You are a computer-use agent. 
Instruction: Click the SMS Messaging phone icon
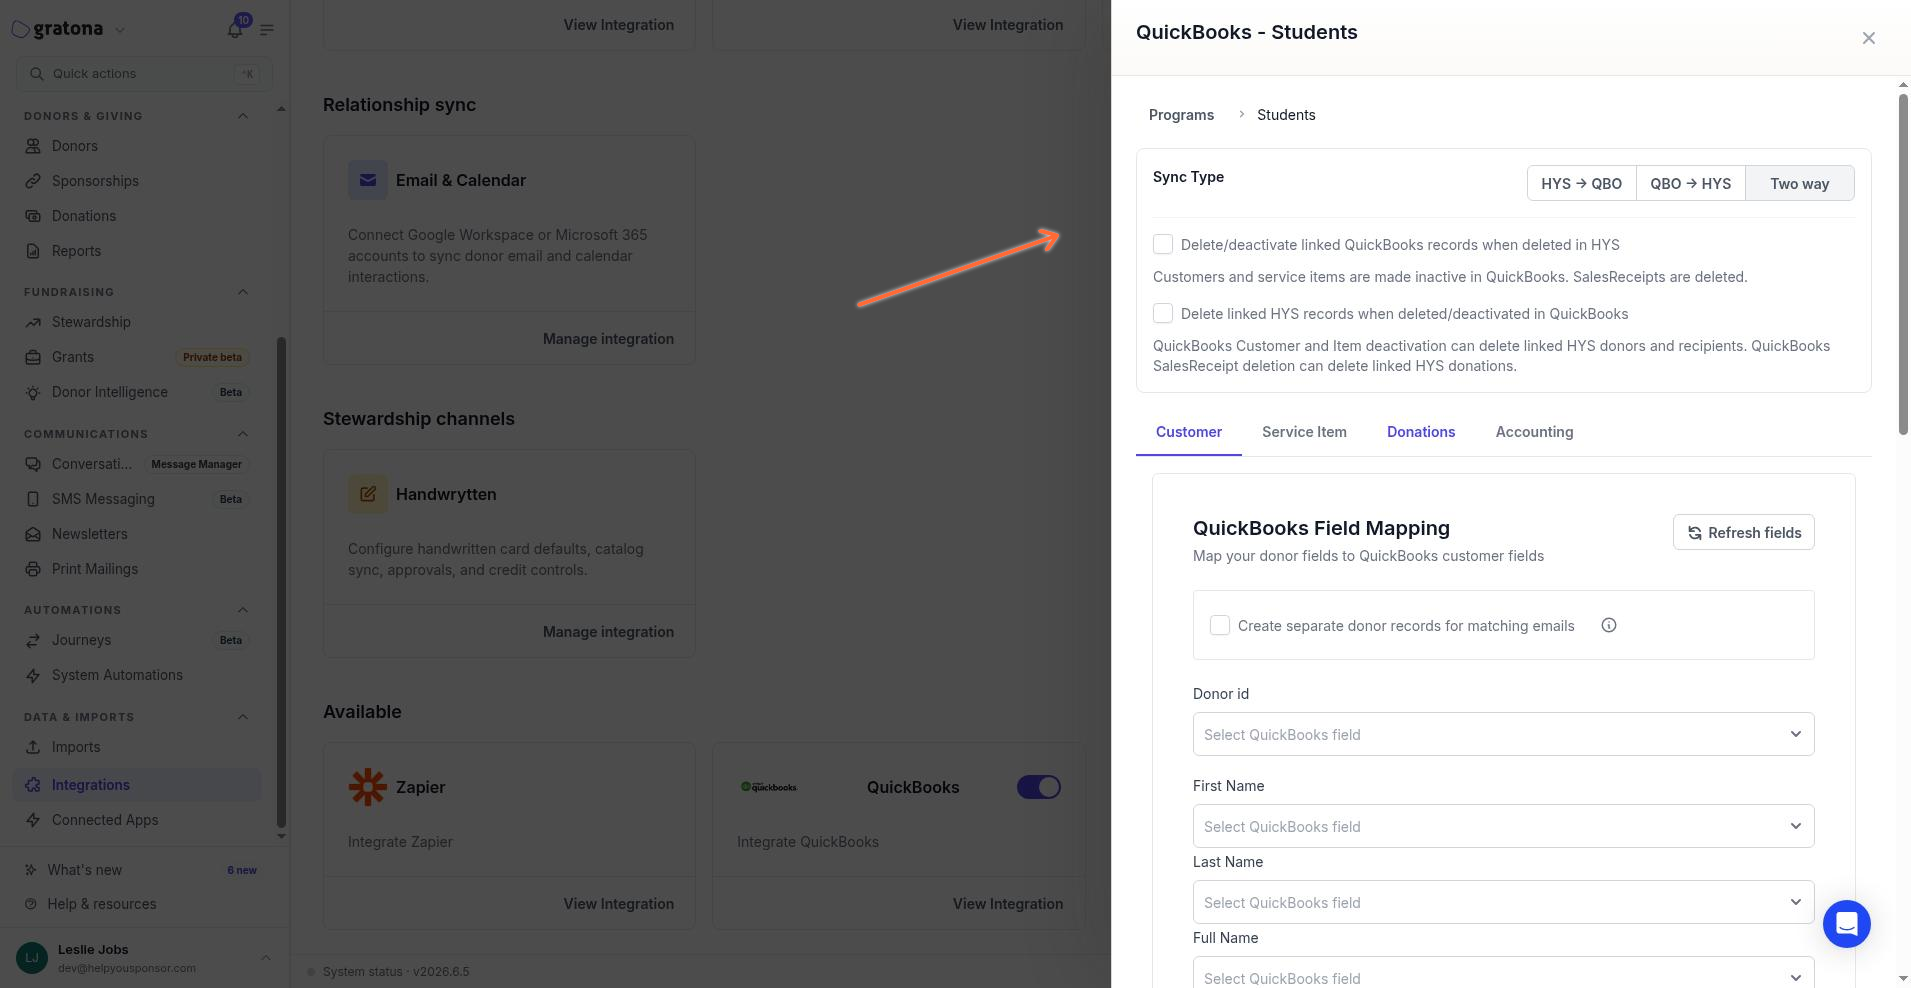click(x=33, y=499)
